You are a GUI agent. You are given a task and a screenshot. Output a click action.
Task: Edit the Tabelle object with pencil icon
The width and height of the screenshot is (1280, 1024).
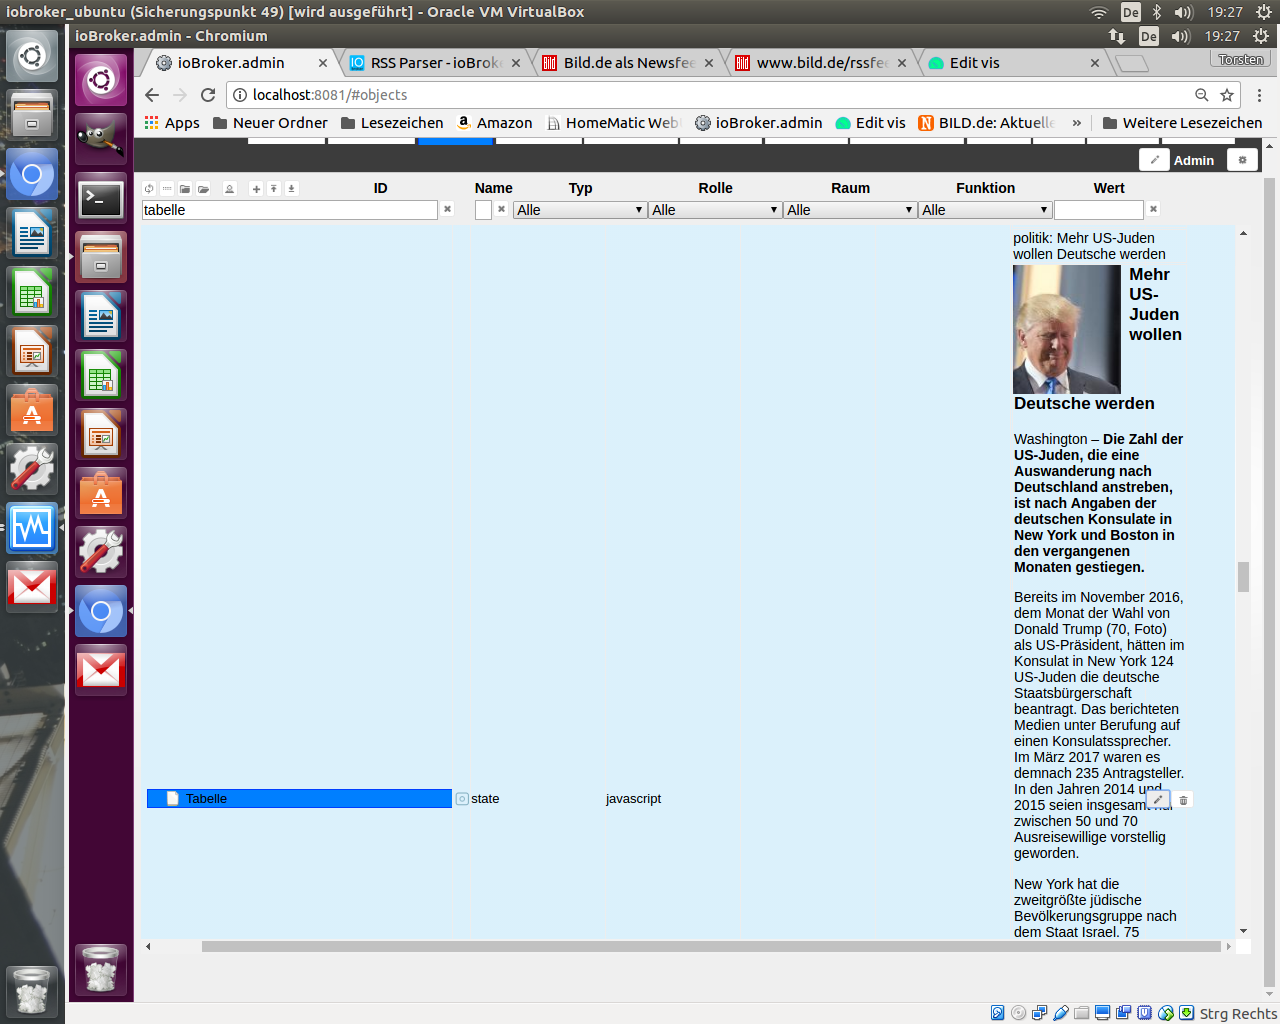(x=1158, y=799)
